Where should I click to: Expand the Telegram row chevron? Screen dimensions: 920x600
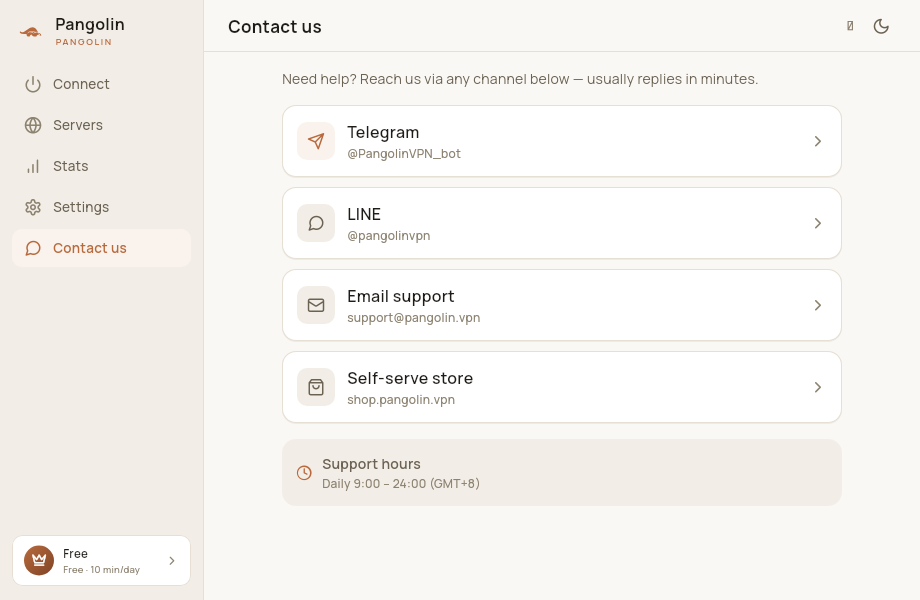(x=818, y=141)
